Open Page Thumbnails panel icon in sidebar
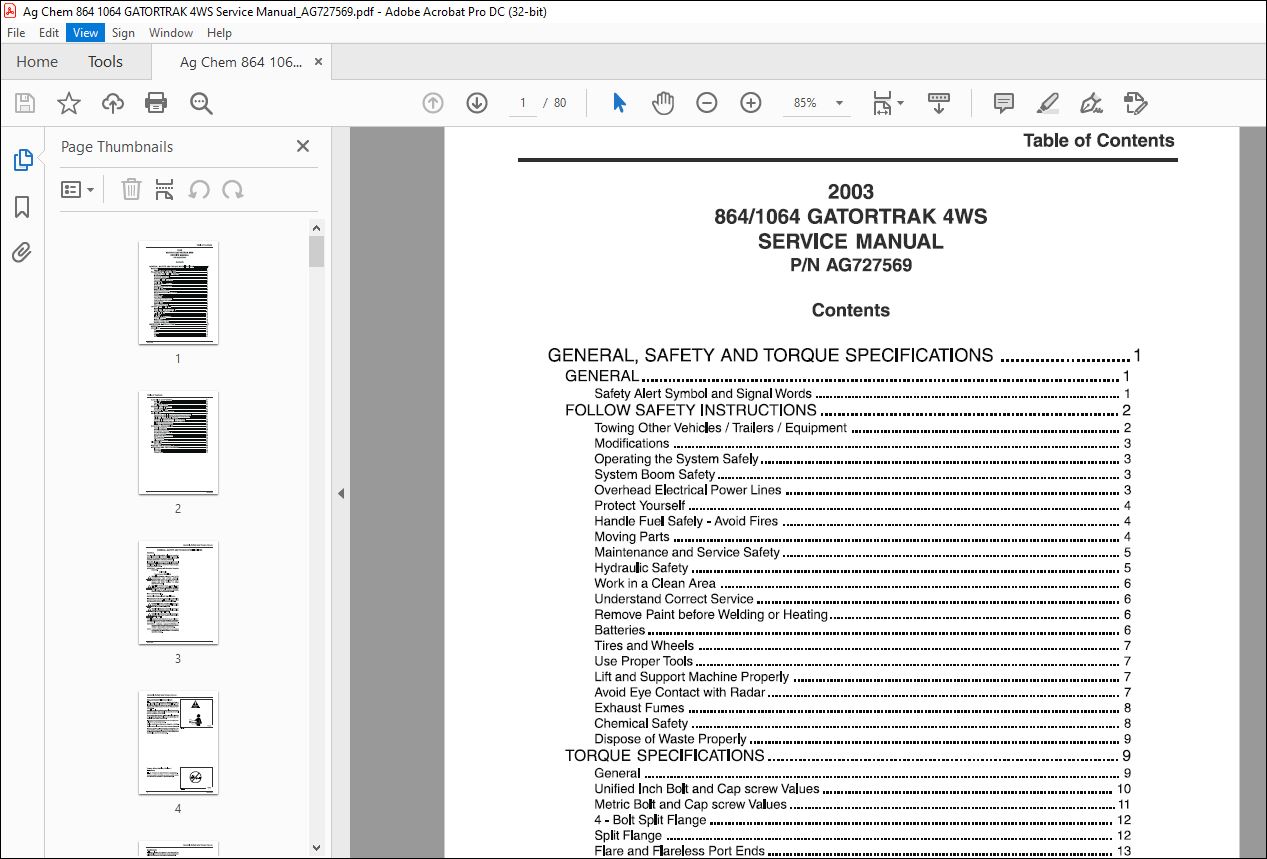The image size is (1267, 859). [x=22, y=160]
